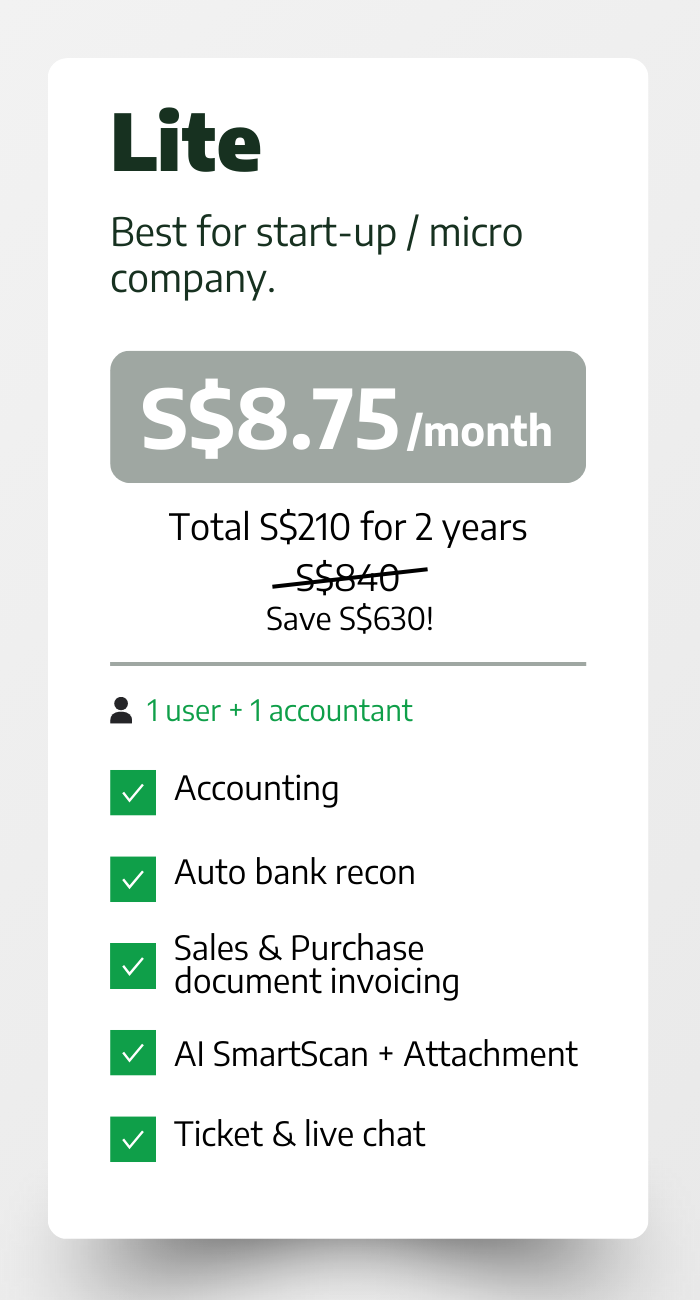Image resolution: width=700 pixels, height=1300 pixels.
Task: Click the Lite plan heading
Action: click(x=186, y=142)
